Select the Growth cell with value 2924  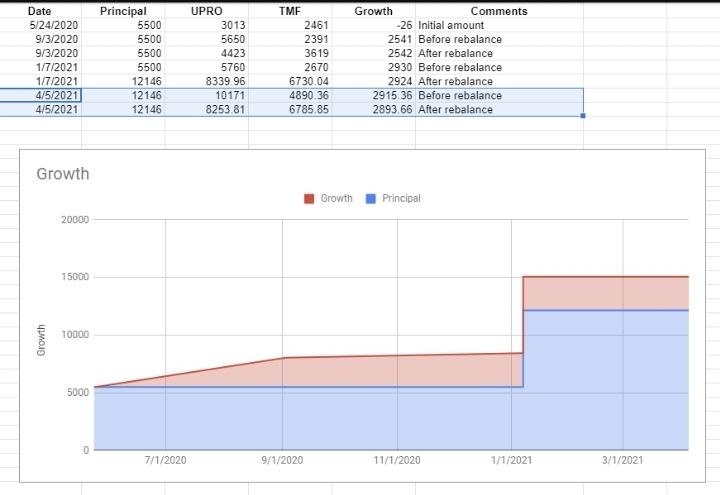pyautogui.click(x=373, y=81)
